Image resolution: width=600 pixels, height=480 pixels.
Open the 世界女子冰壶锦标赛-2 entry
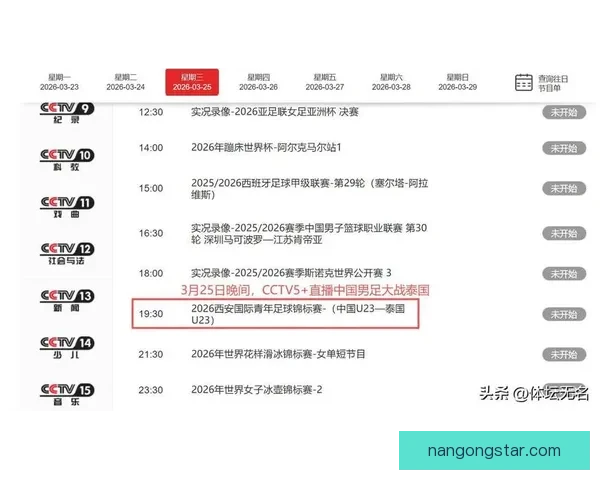coord(257,390)
